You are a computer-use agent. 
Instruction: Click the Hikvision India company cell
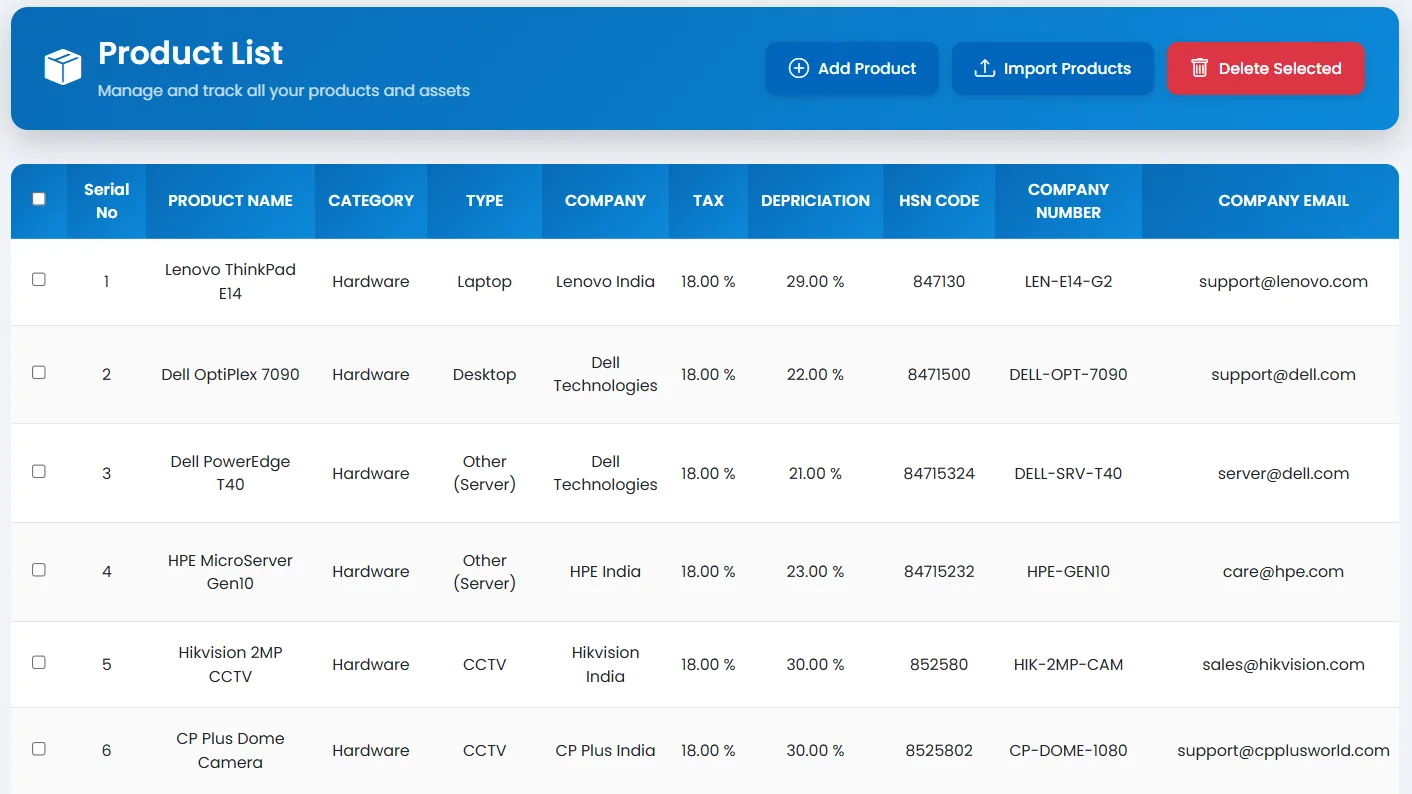605,664
